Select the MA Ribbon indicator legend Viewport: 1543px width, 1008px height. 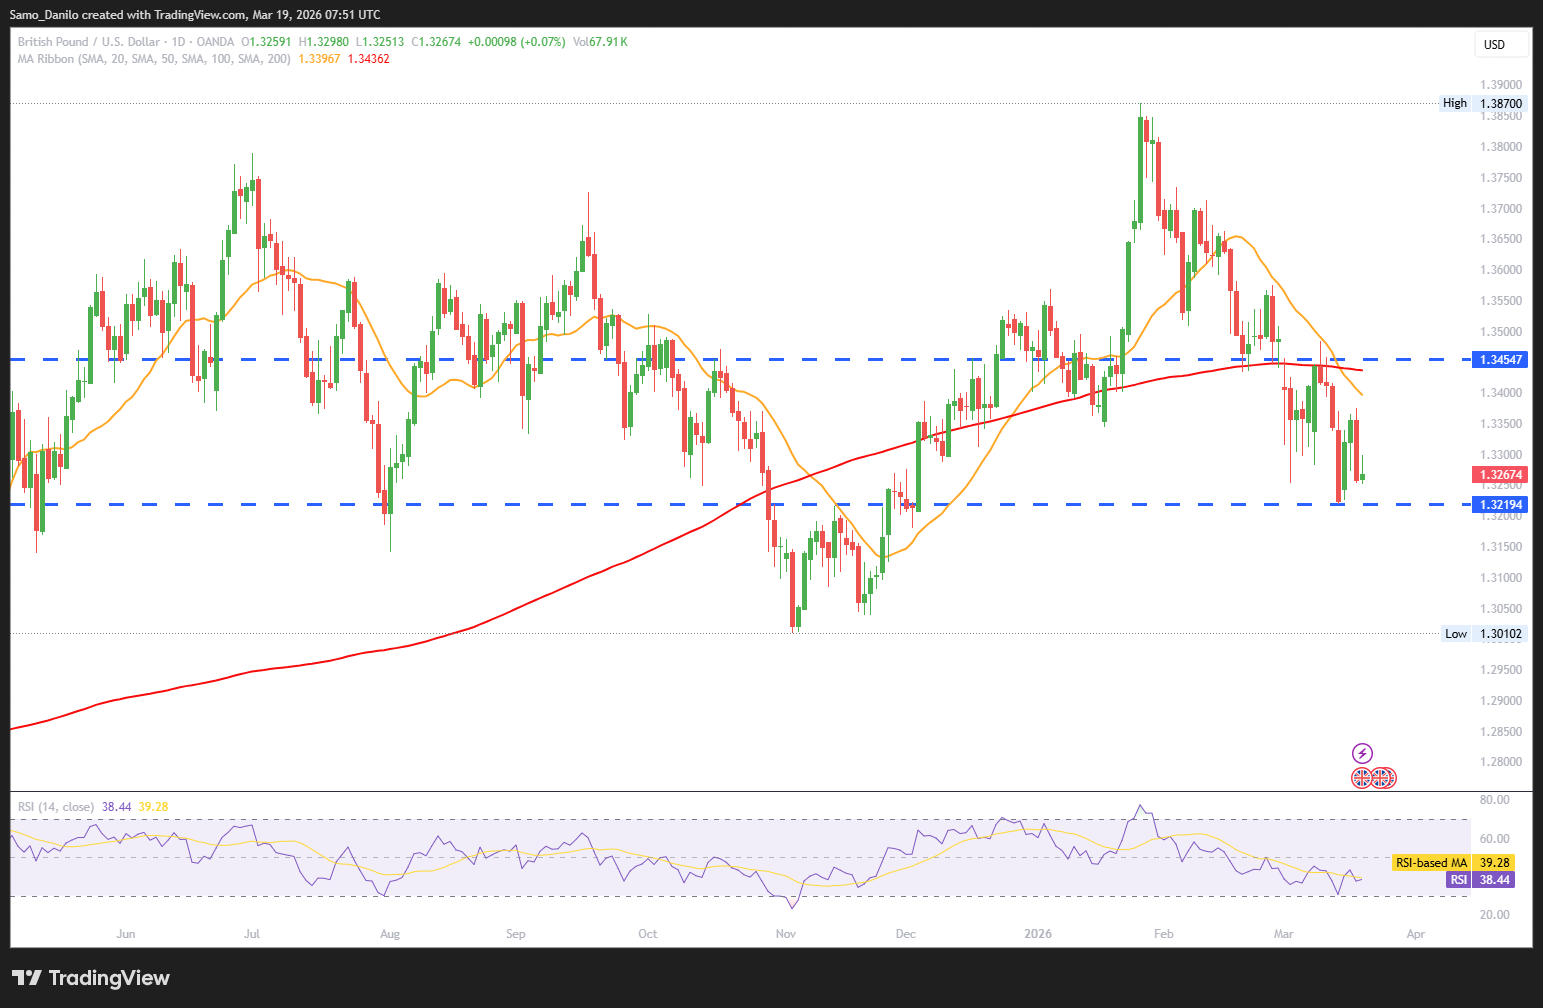coord(154,59)
